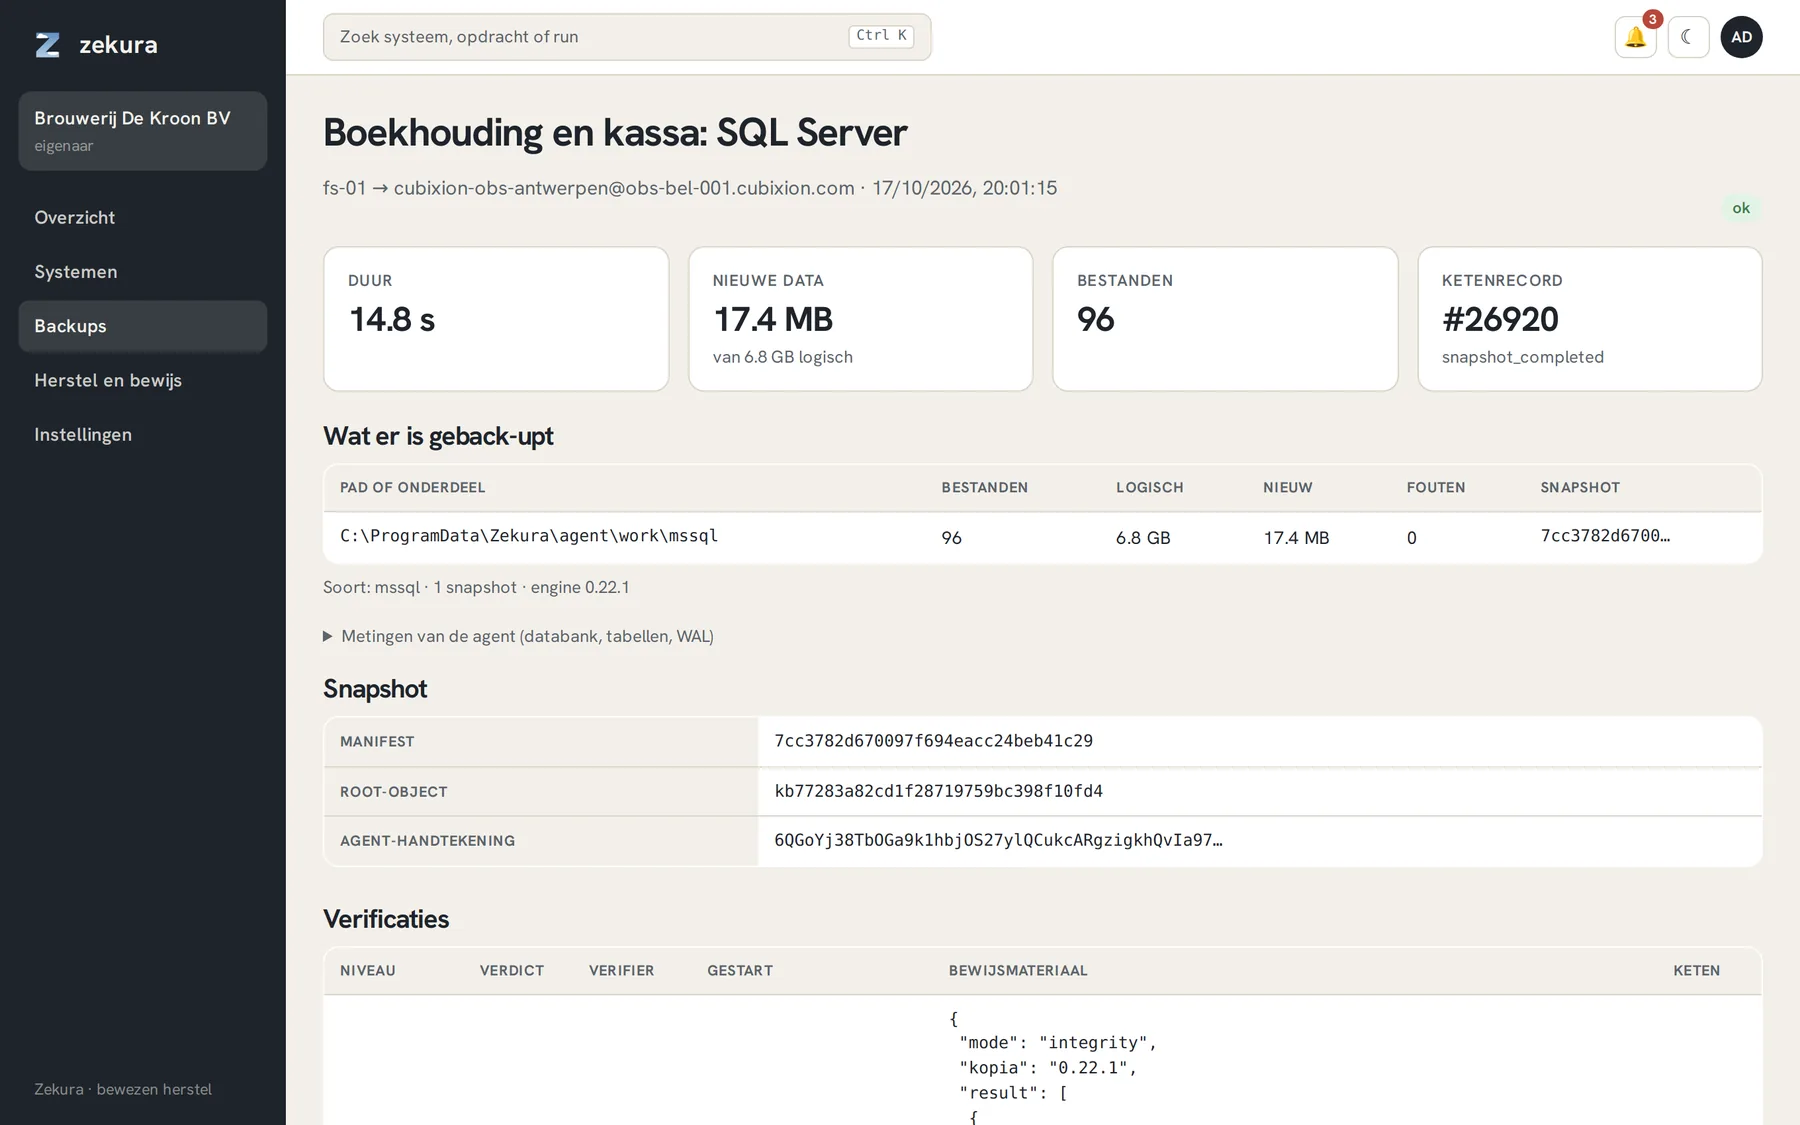
Task: Click the NIVEAU column header
Action: pos(368,971)
